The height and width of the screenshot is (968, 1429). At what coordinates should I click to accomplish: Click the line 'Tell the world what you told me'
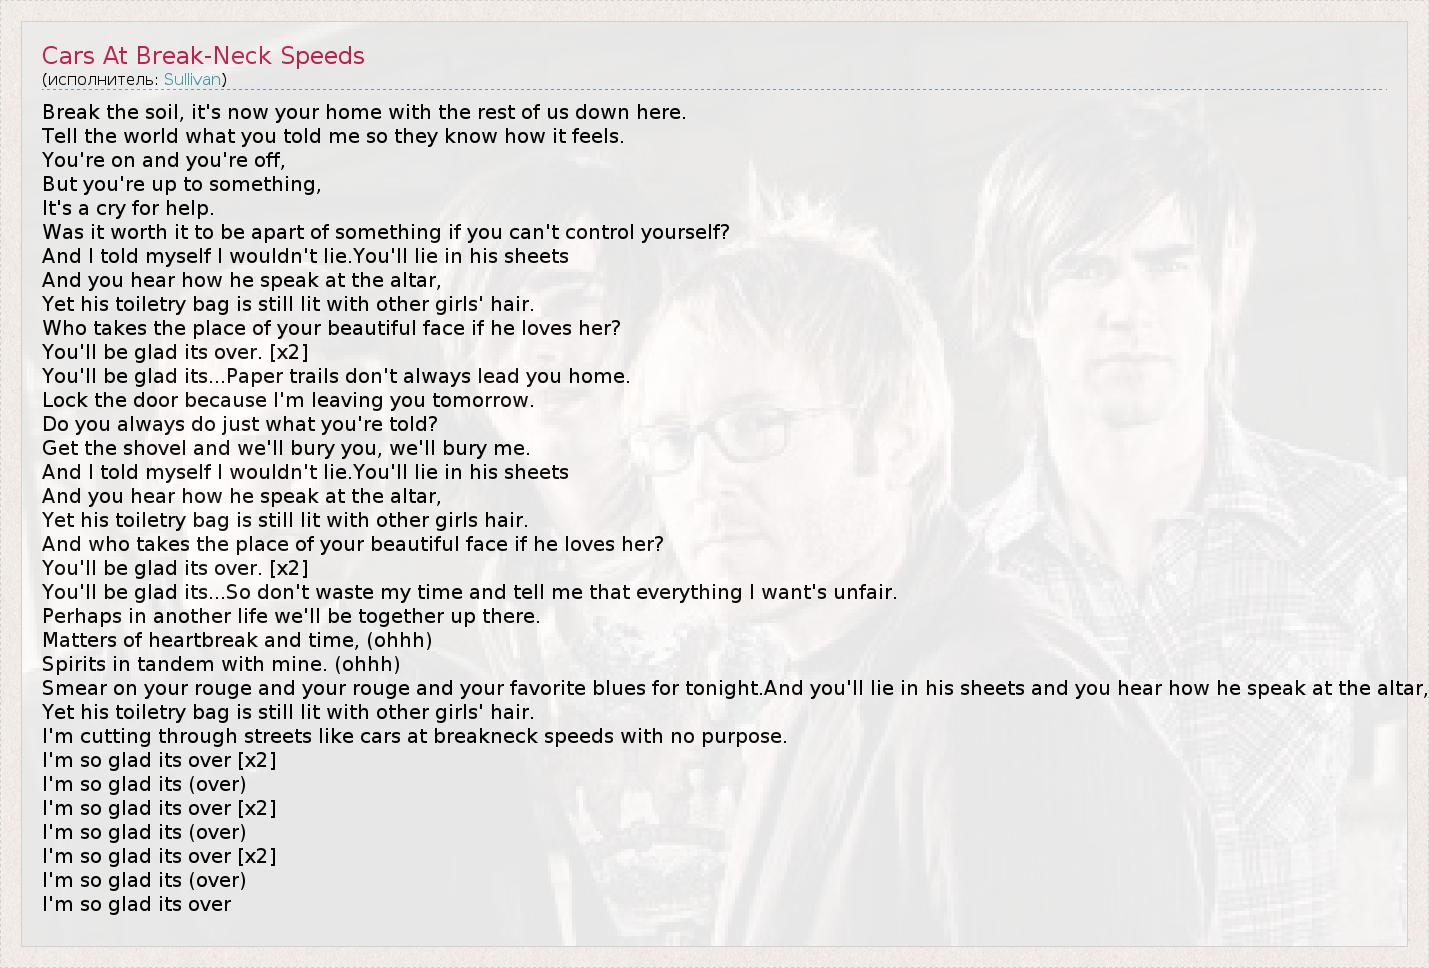pyautogui.click(x=333, y=136)
